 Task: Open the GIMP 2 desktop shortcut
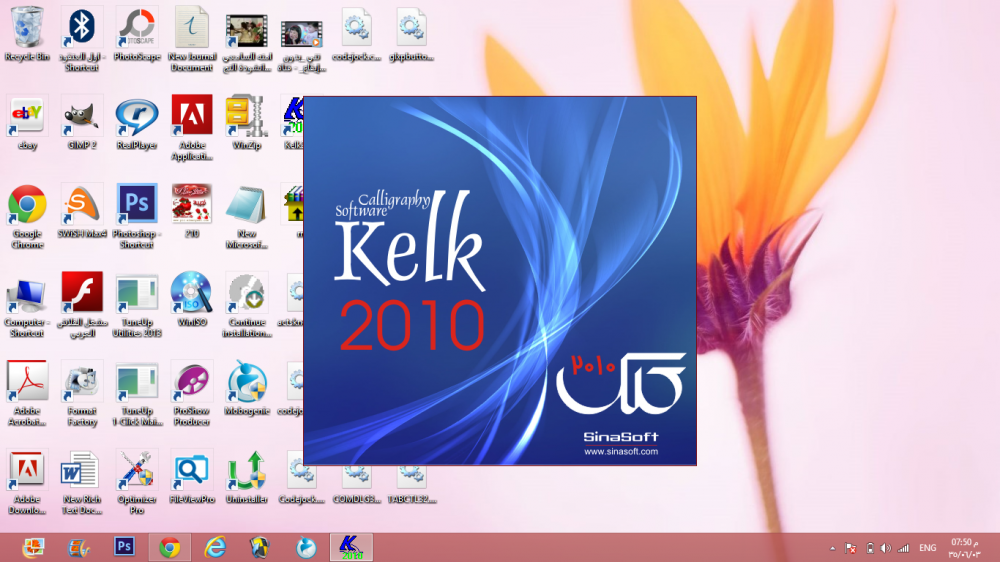pos(82,118)
